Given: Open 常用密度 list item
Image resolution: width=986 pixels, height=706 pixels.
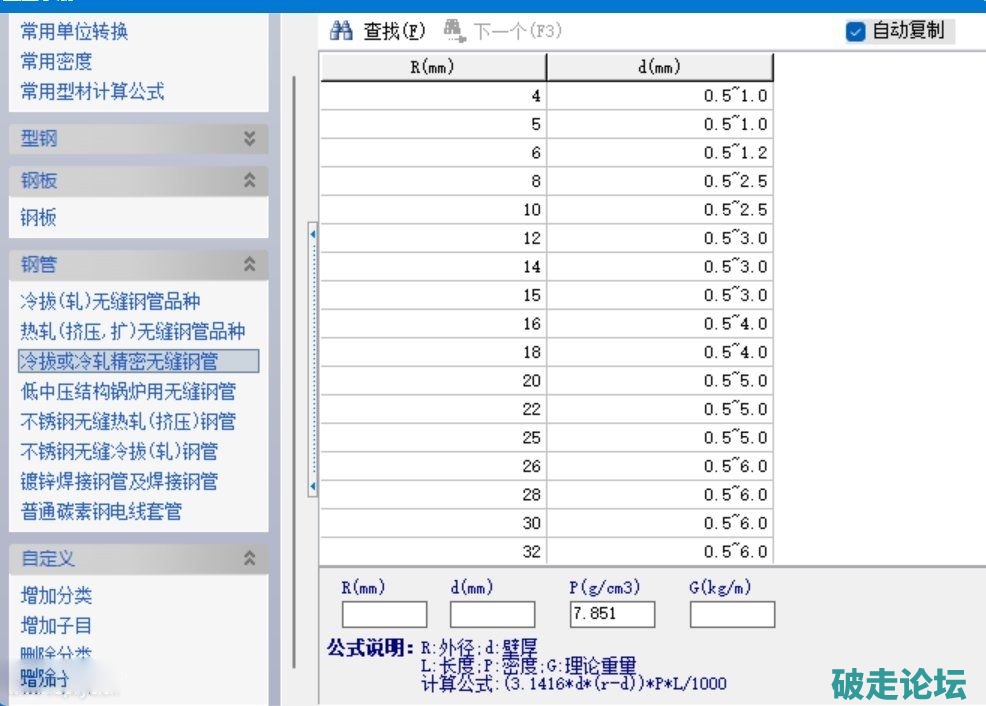Looking at the screenshot, I should tap(56, 62).
